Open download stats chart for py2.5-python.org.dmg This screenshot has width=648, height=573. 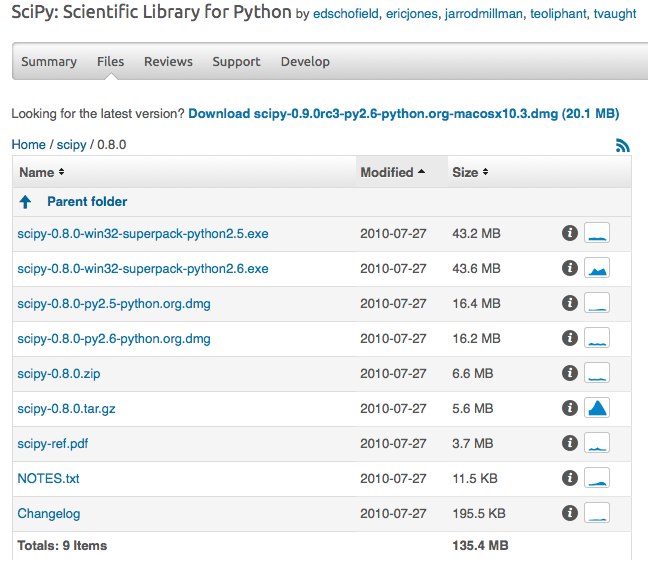click(x=597, y=303)
